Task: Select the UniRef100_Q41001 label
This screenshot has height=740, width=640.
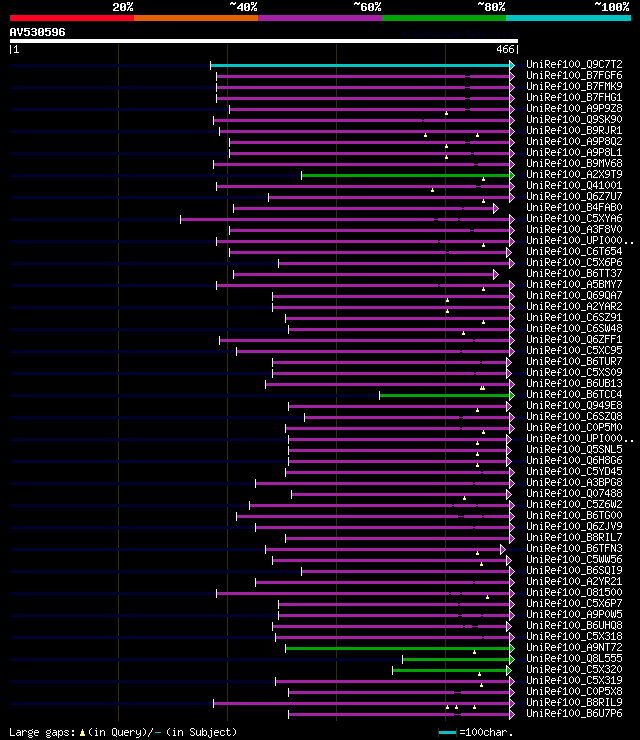Action: (x=574, y=185)
